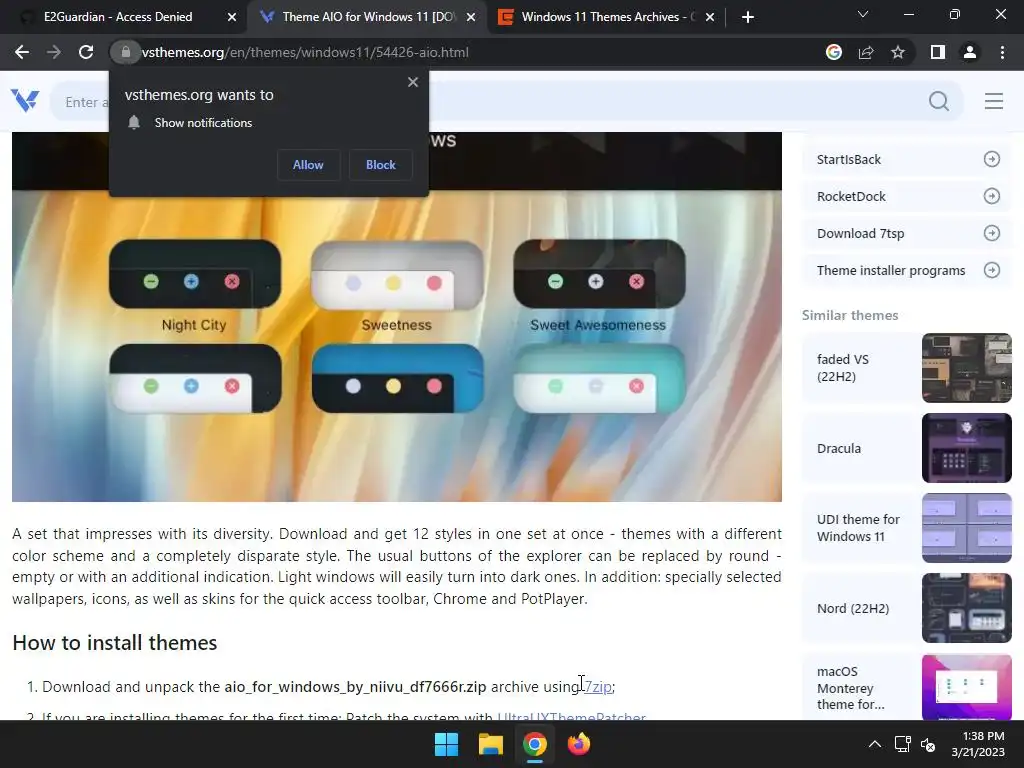The height and width of the screenshot is (768, 1024).
Task: Click the address bar URL
Action: 305,52
